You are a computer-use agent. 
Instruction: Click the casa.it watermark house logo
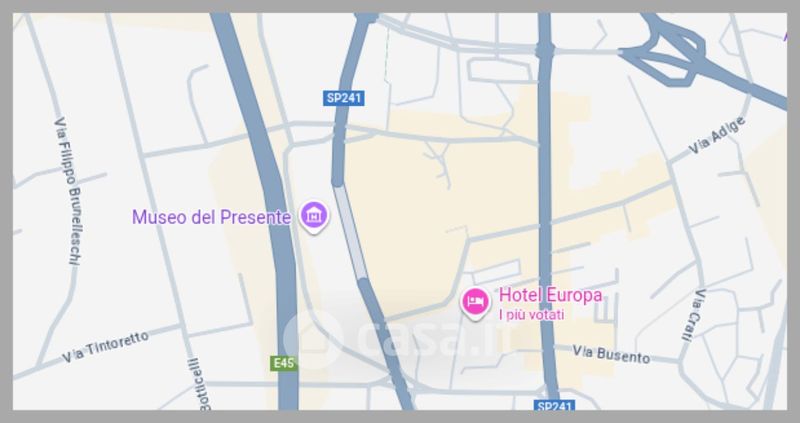coord(313,340)
